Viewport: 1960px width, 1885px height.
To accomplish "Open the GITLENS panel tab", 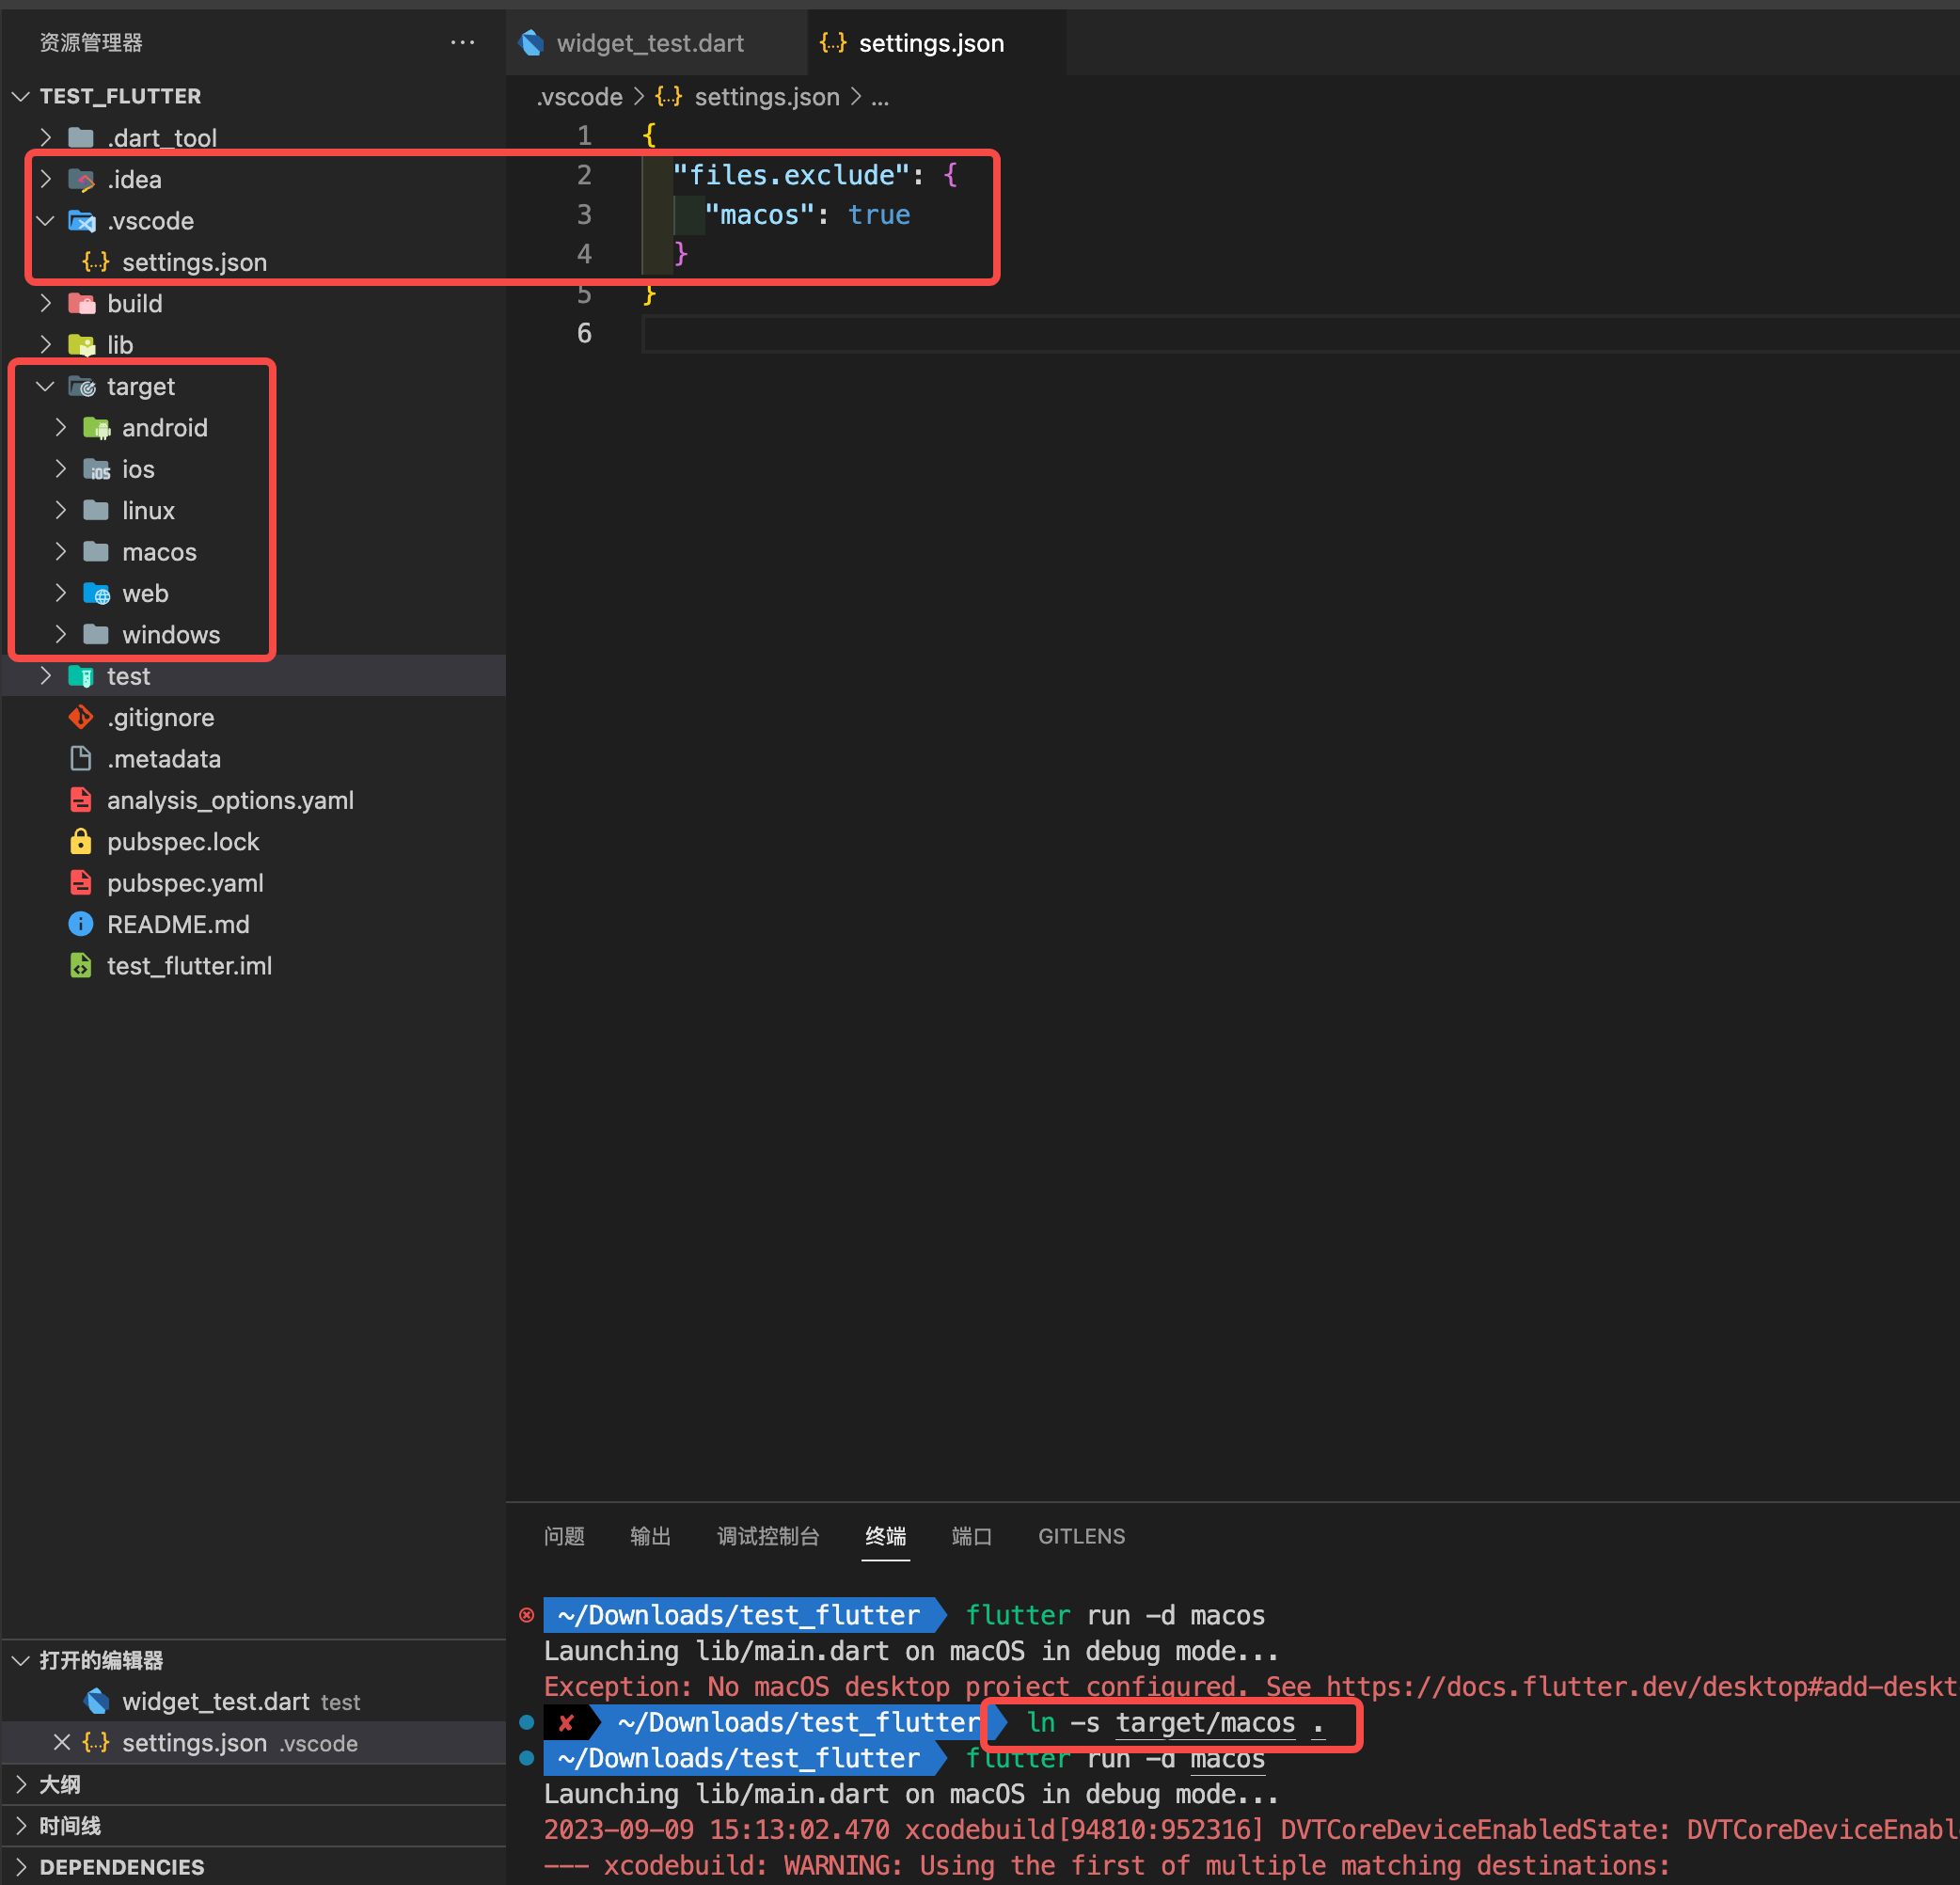I will click(1081, 1537).
